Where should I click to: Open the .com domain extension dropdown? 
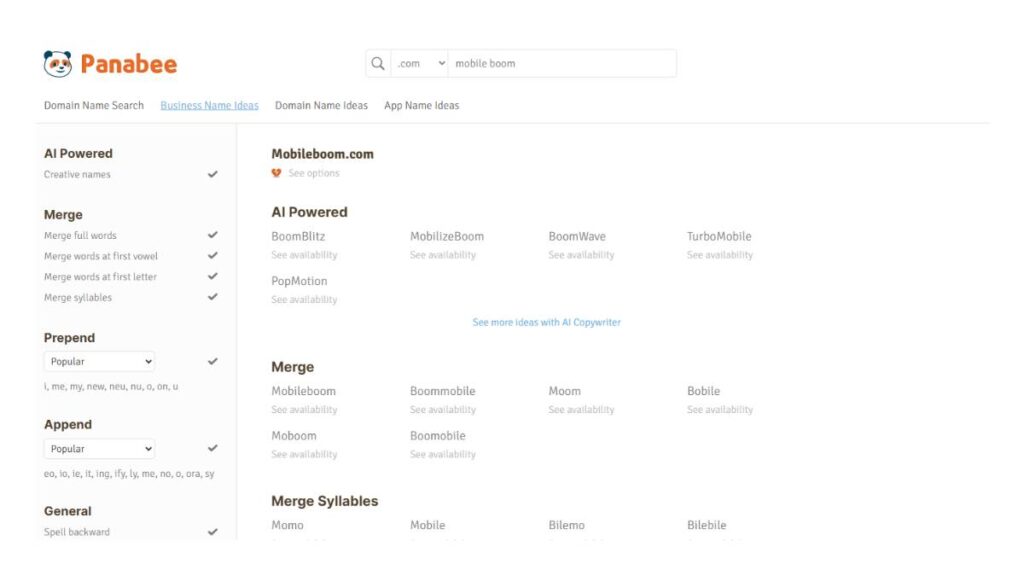pos(419,63)
